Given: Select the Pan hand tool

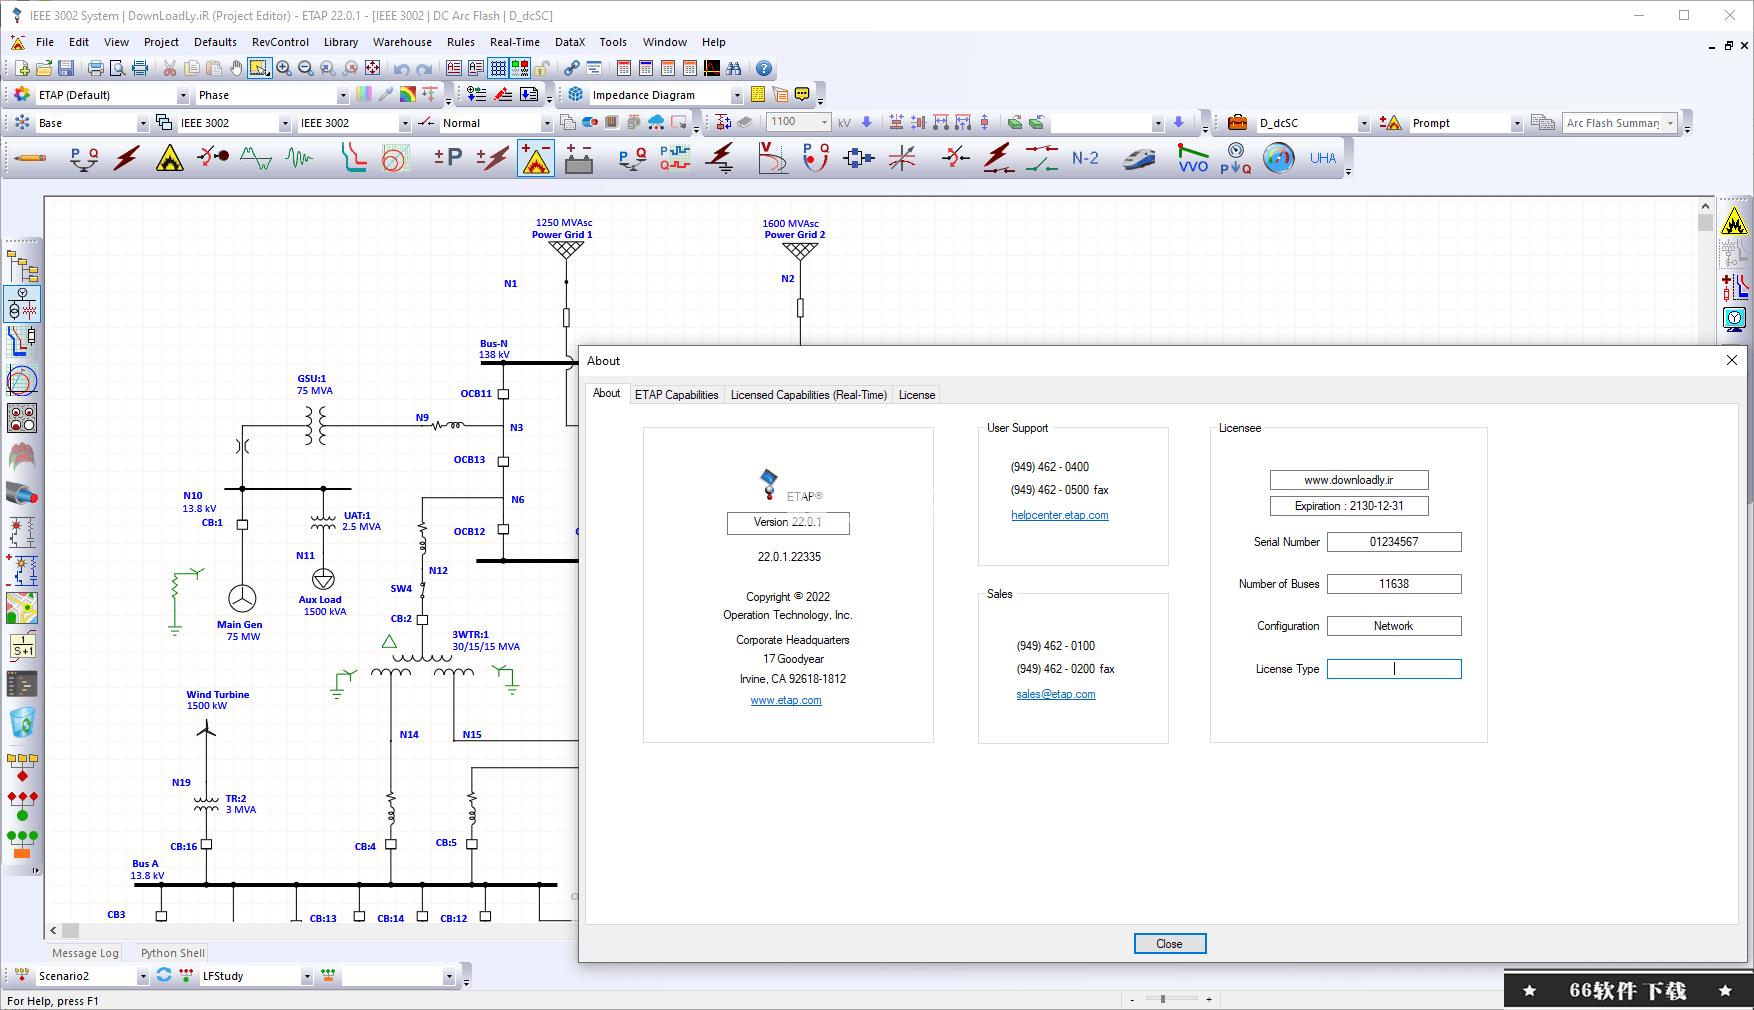Looking at the screenshot, I should click(x=237, y=68).
